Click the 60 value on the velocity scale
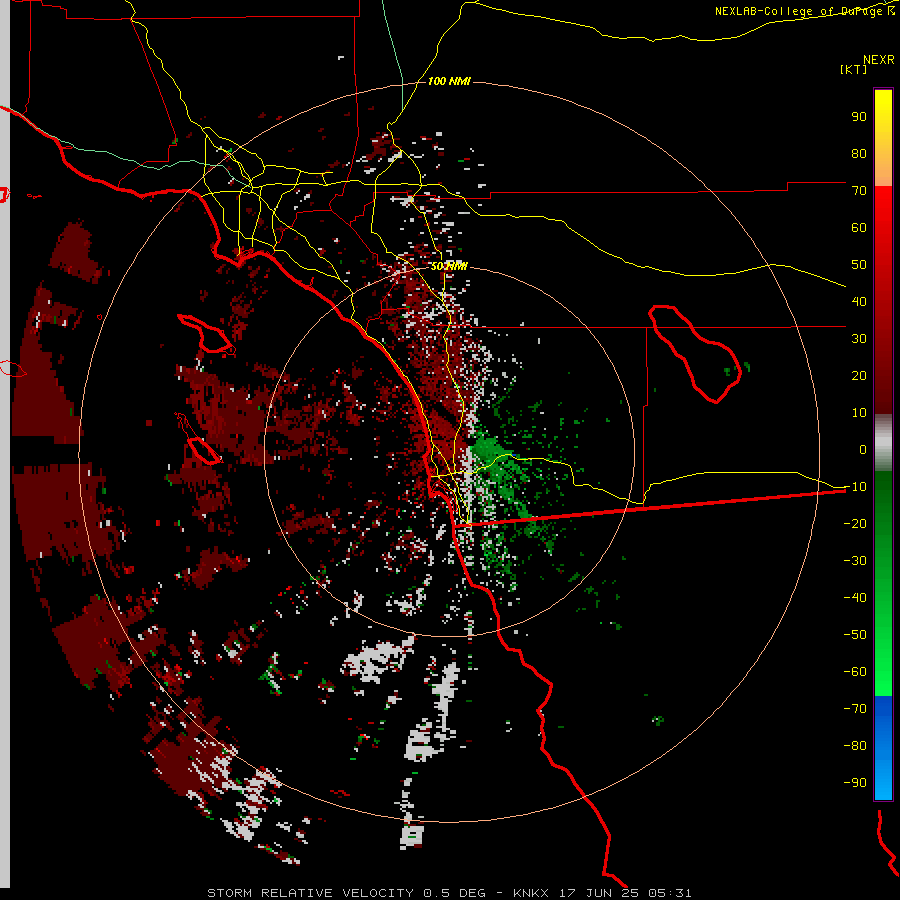Viewport: 900px width, 900px height. point(859,227)
